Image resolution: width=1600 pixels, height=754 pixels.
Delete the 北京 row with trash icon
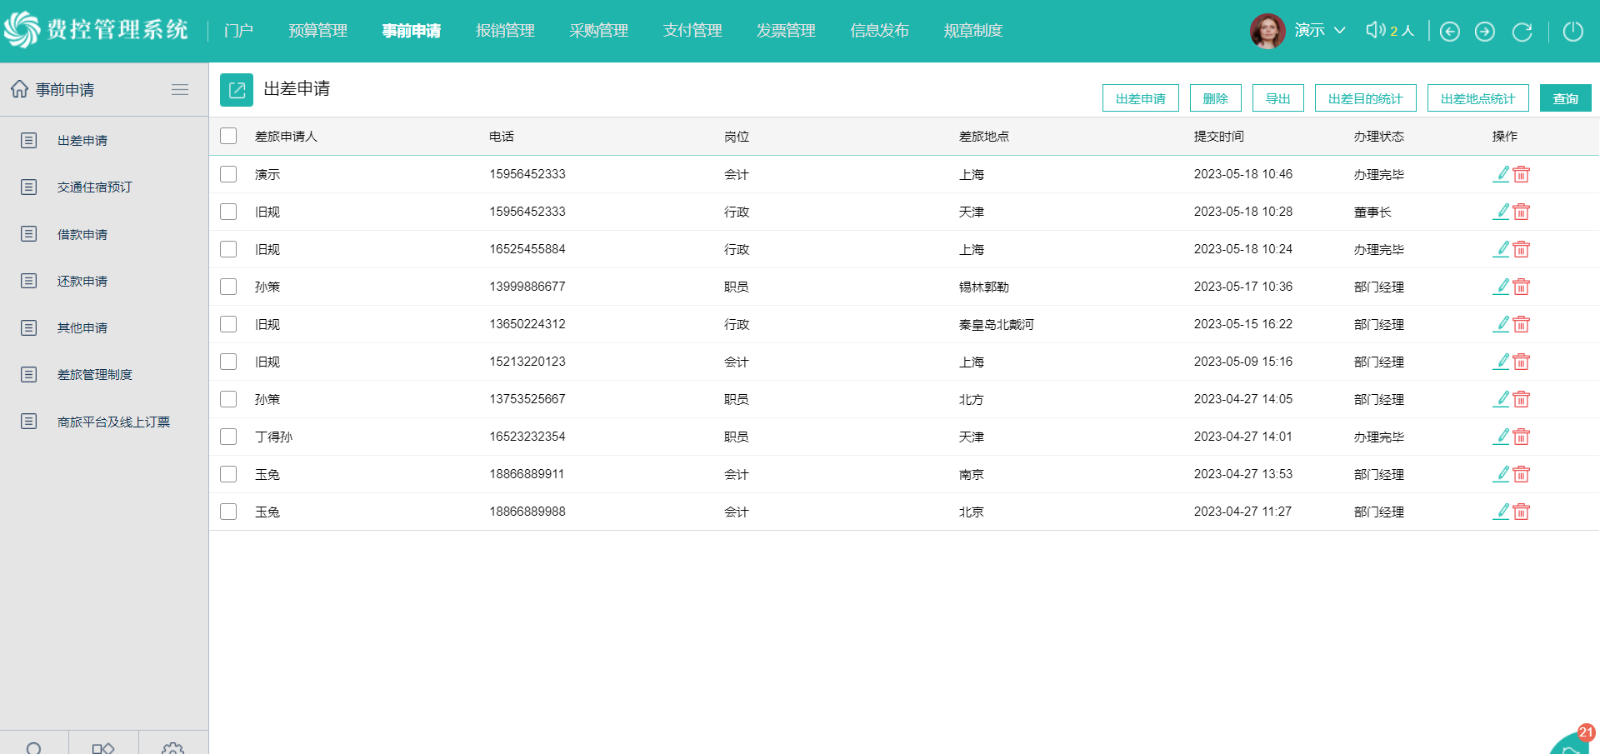1521,511
